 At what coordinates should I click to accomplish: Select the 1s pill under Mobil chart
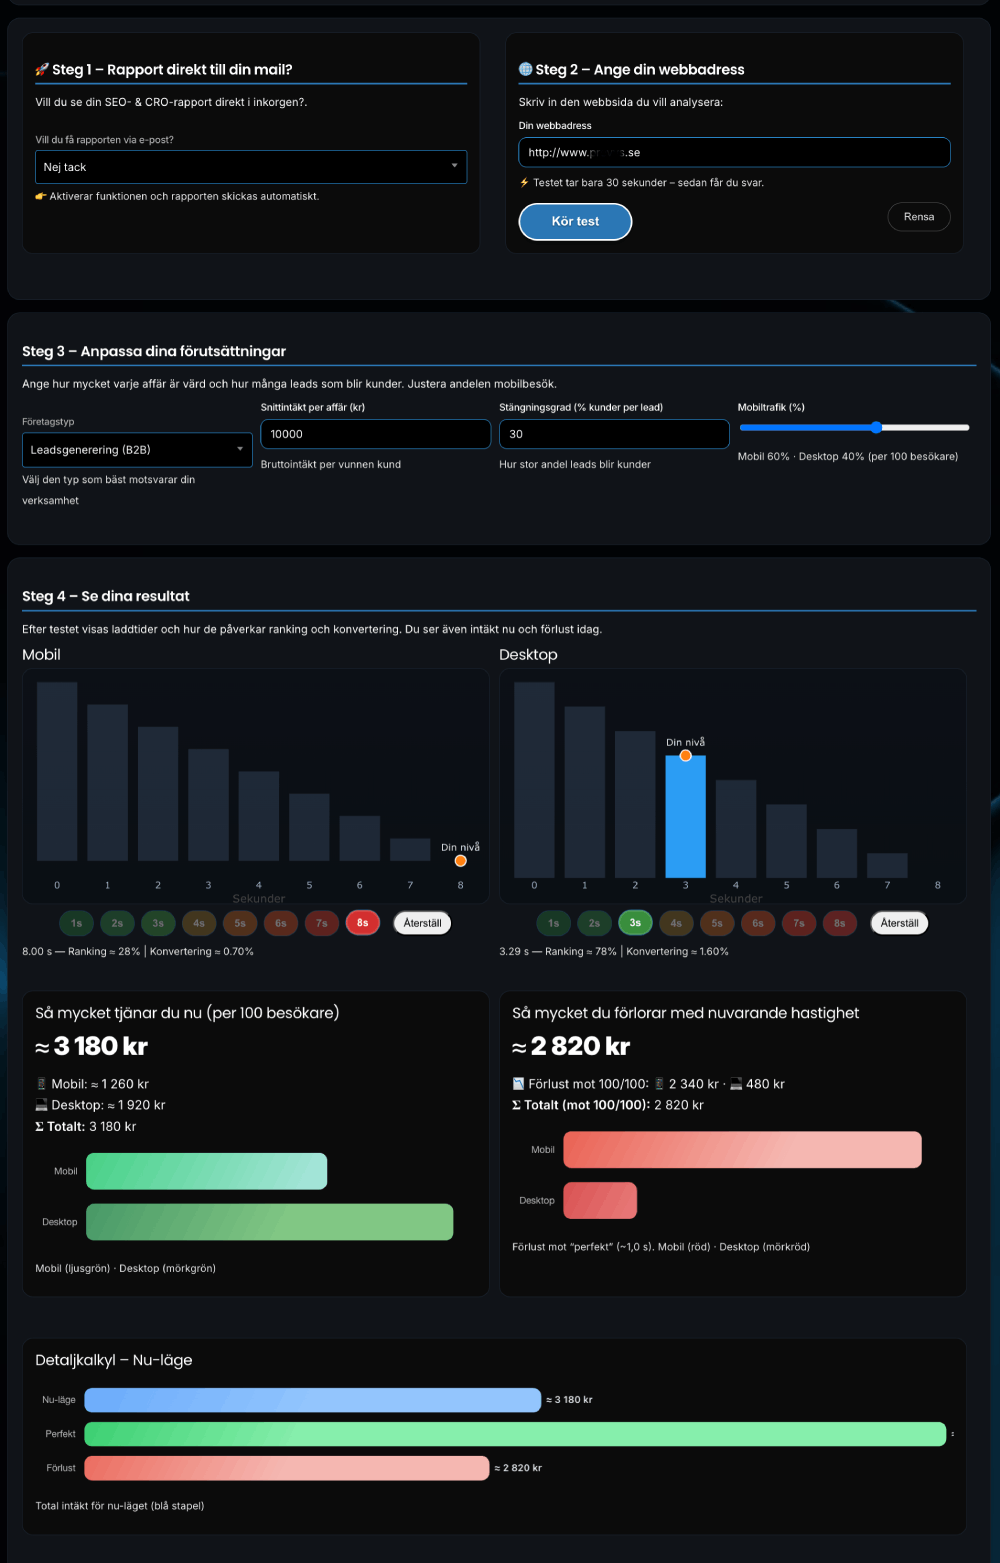tap(77, 923)
